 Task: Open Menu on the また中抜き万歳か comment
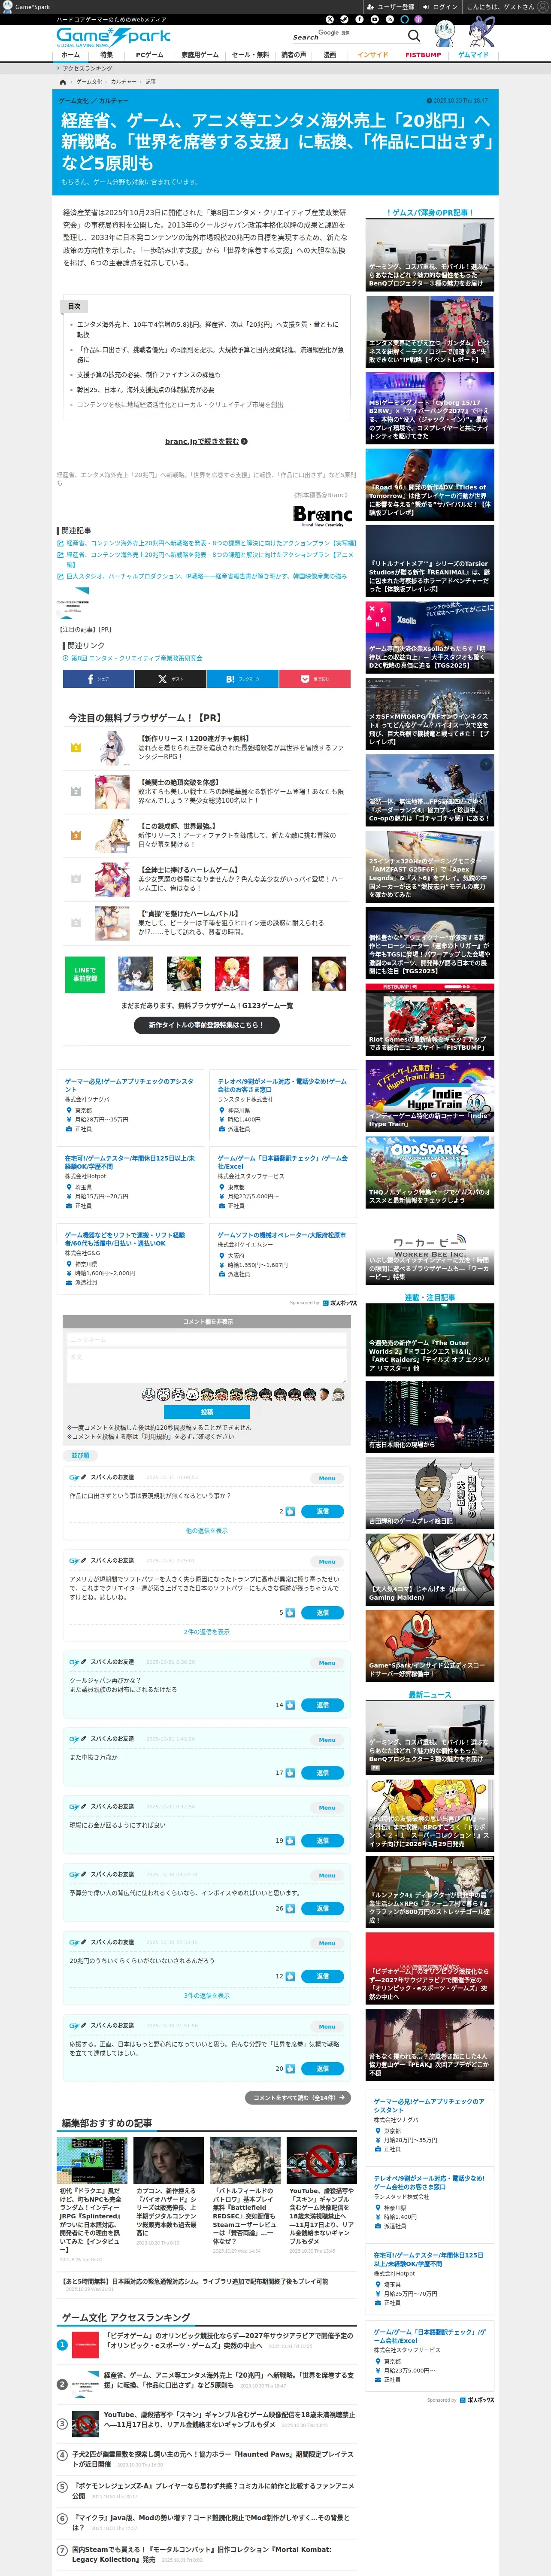[x=327, y=1740]
